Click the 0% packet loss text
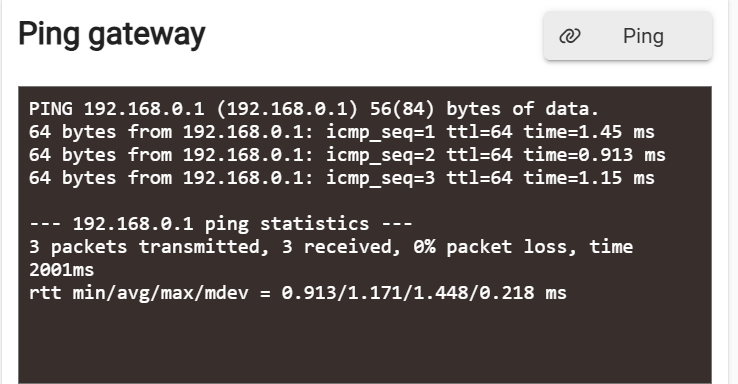Screen dimensions: 738x384 click(494, 247)
